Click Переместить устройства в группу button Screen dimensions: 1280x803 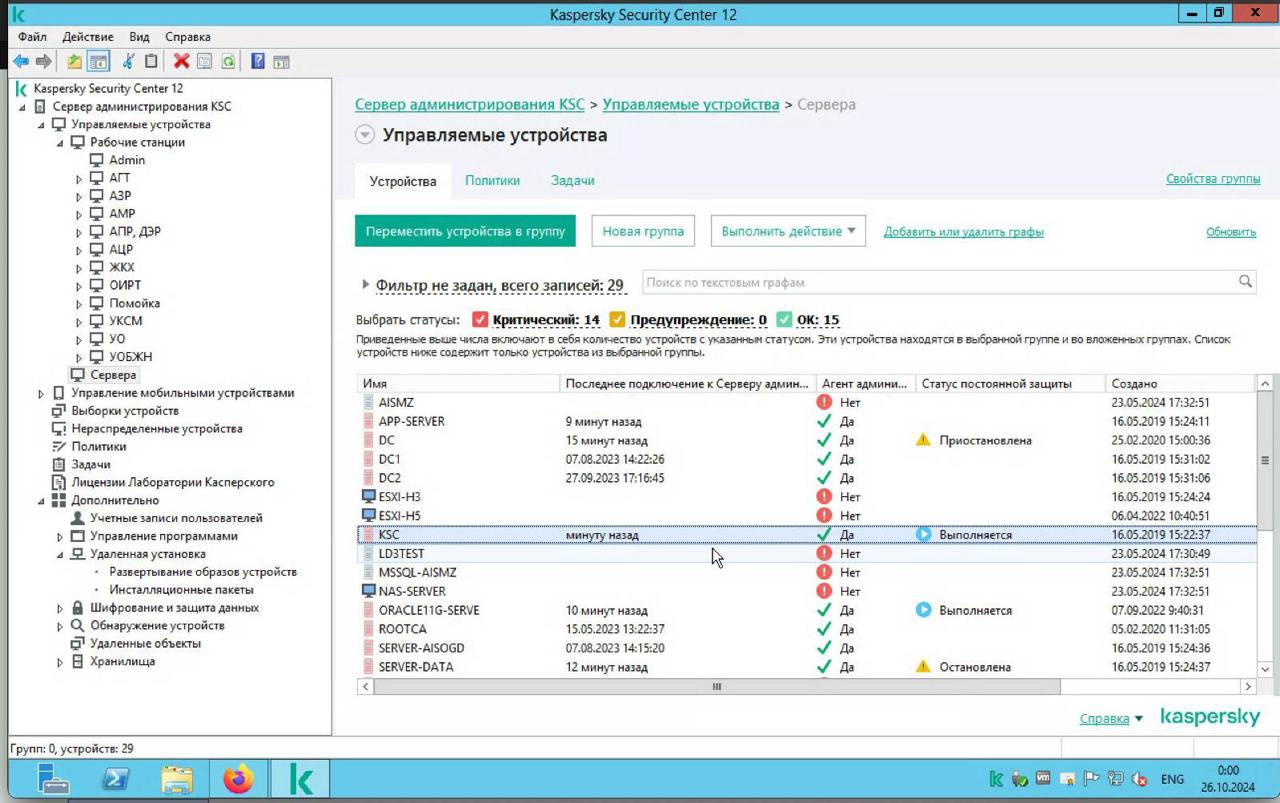pos(465,231)
